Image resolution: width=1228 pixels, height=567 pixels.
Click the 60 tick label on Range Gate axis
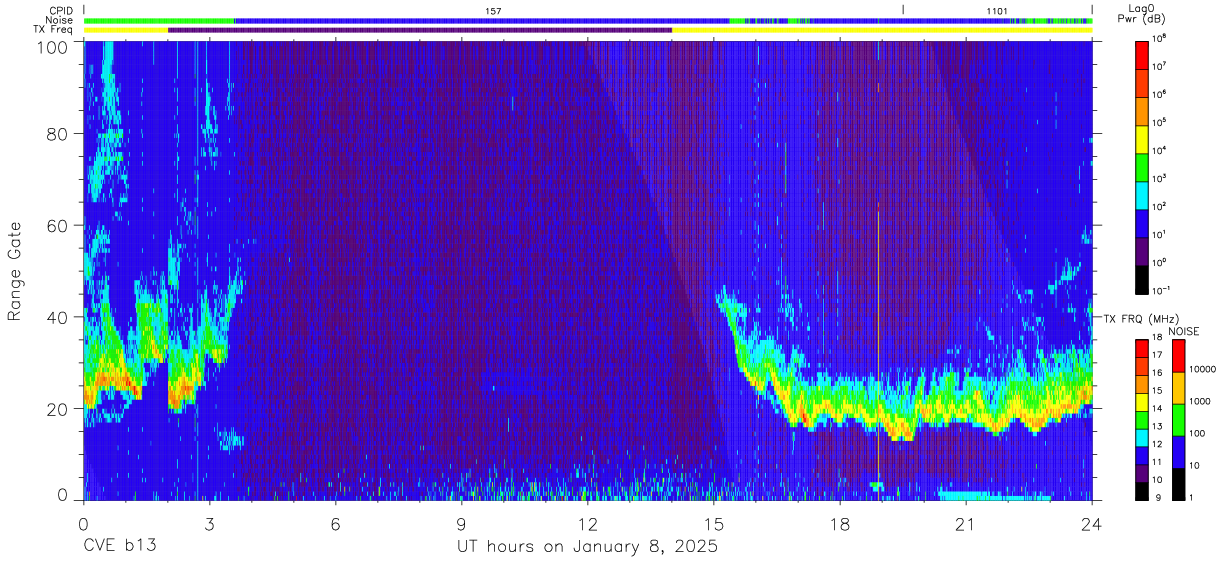(x=56, y=225)
